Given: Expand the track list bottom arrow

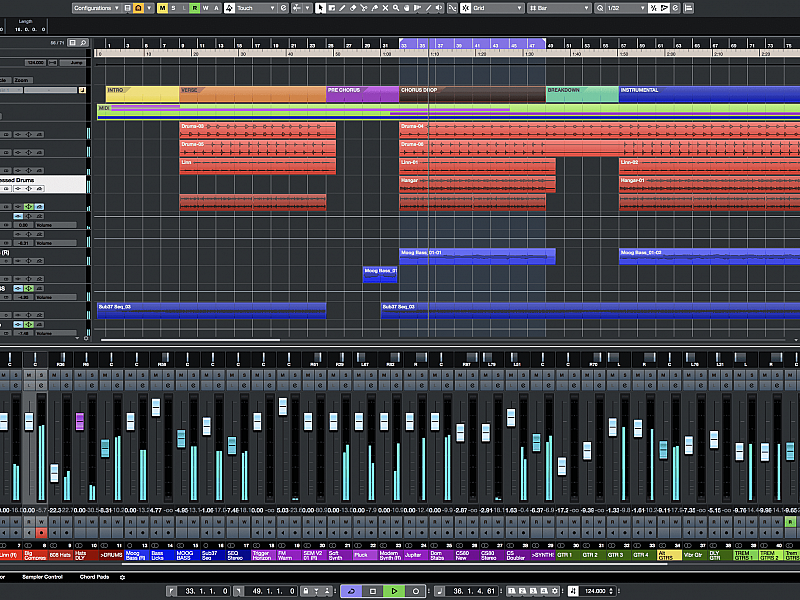Looking at the screenshot, I should [x=77, y=338].
